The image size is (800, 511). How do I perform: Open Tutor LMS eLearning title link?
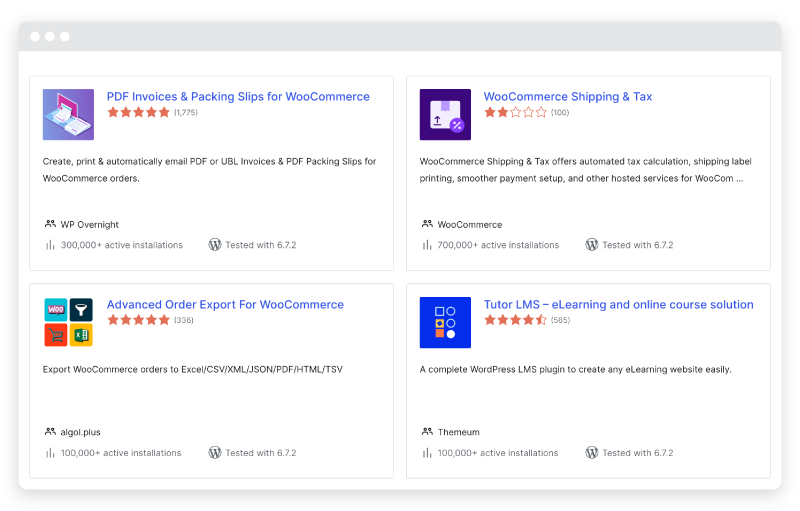click(618, 304)
